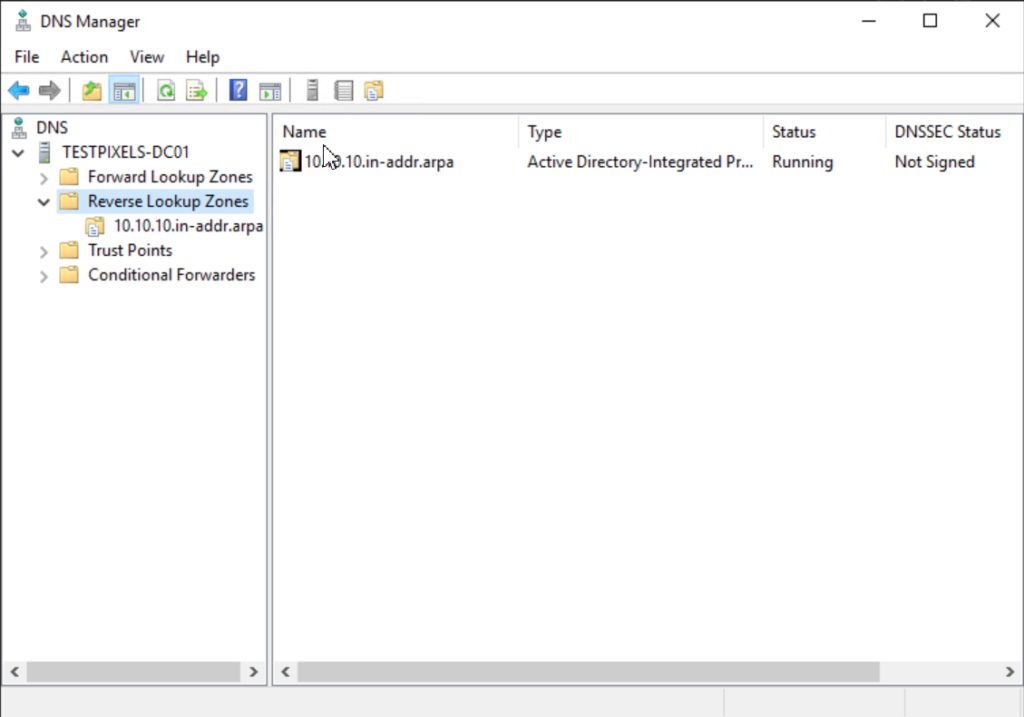The height and width of the screenshot is (717, 1024).
Task: Click the event list icon near the toolbar's end
Action: pyautogui.click(x=343, y=90)
